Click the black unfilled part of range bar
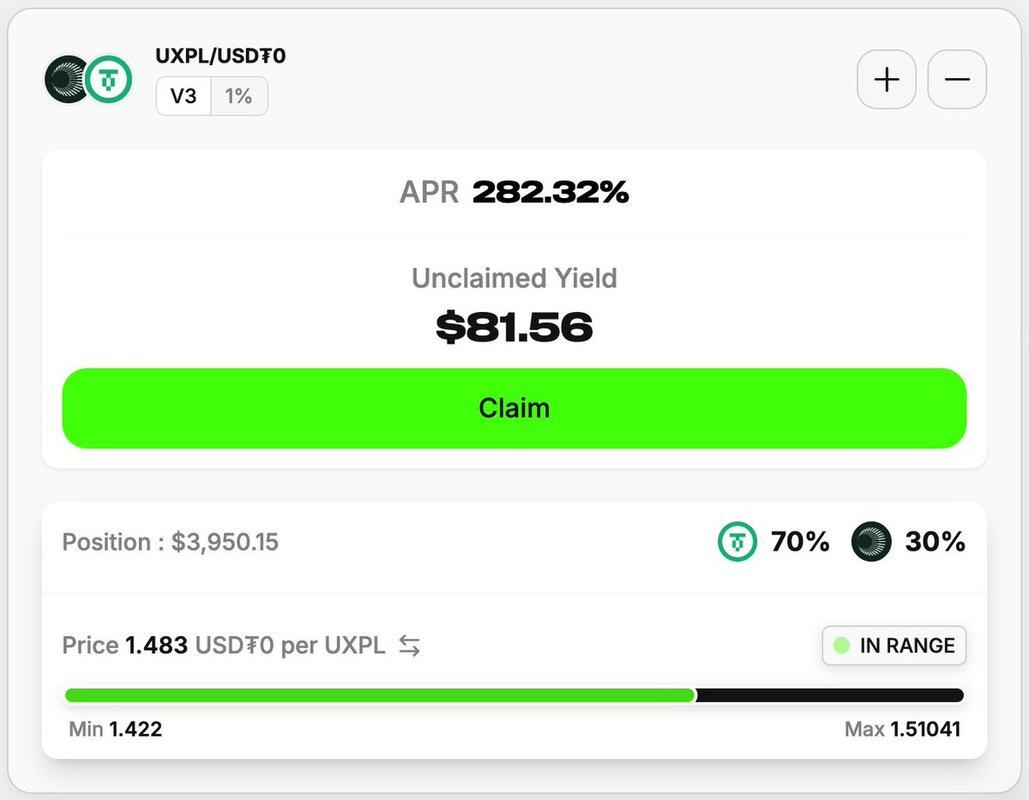This screenshot has height=800, width=1029. (829, 695)
